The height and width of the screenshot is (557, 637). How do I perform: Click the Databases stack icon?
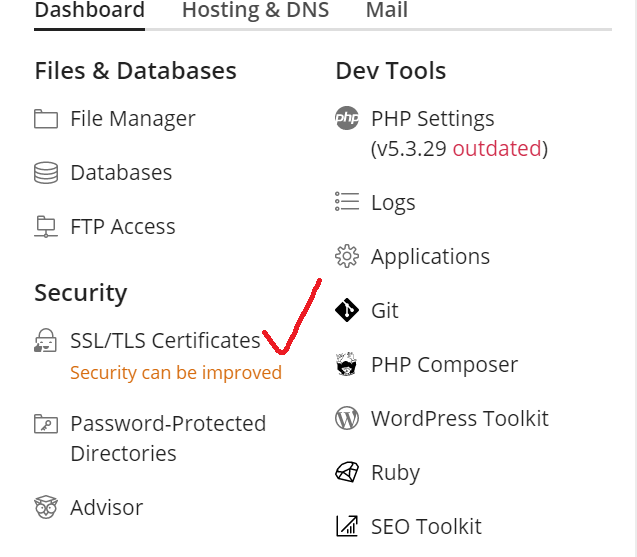(x=46, y=173)
